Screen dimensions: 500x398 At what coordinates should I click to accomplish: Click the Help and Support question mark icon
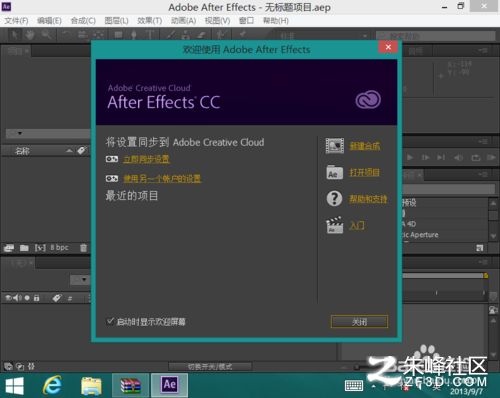[334, 199]
